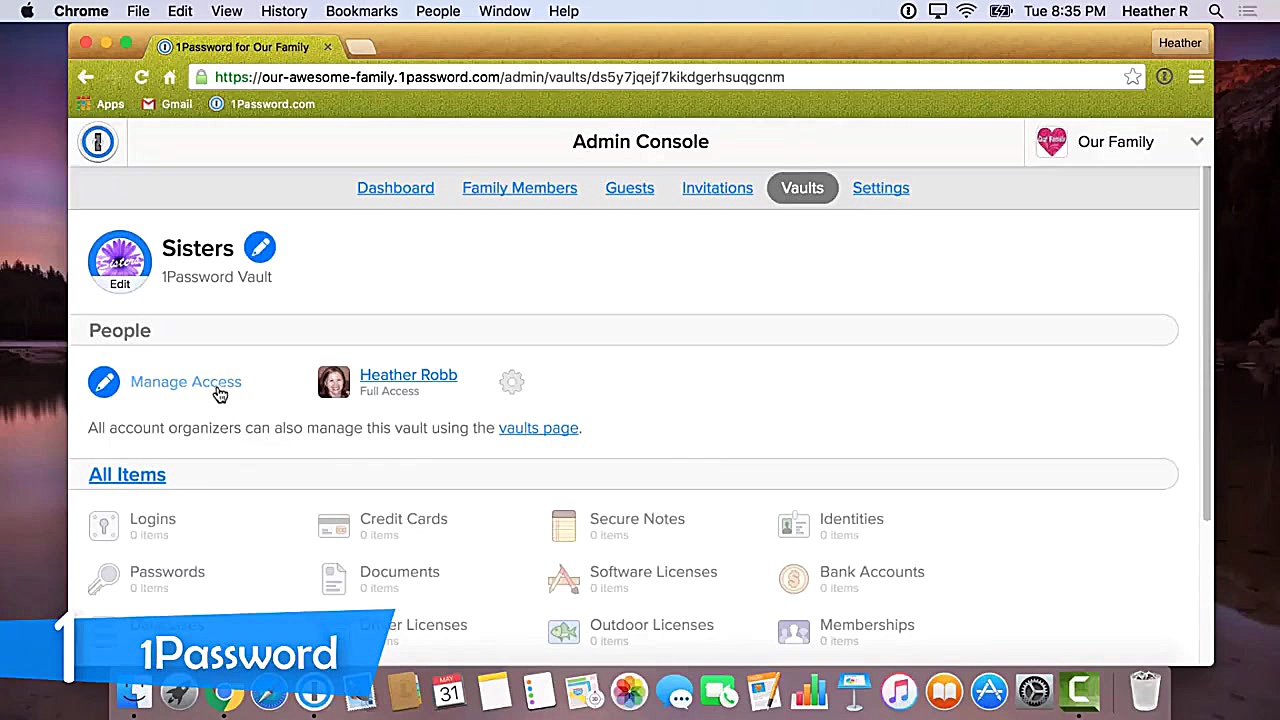This screenshot has height=720, width=1280.
Task: Open Calendar from the Dock
Action: click(449, 691)
